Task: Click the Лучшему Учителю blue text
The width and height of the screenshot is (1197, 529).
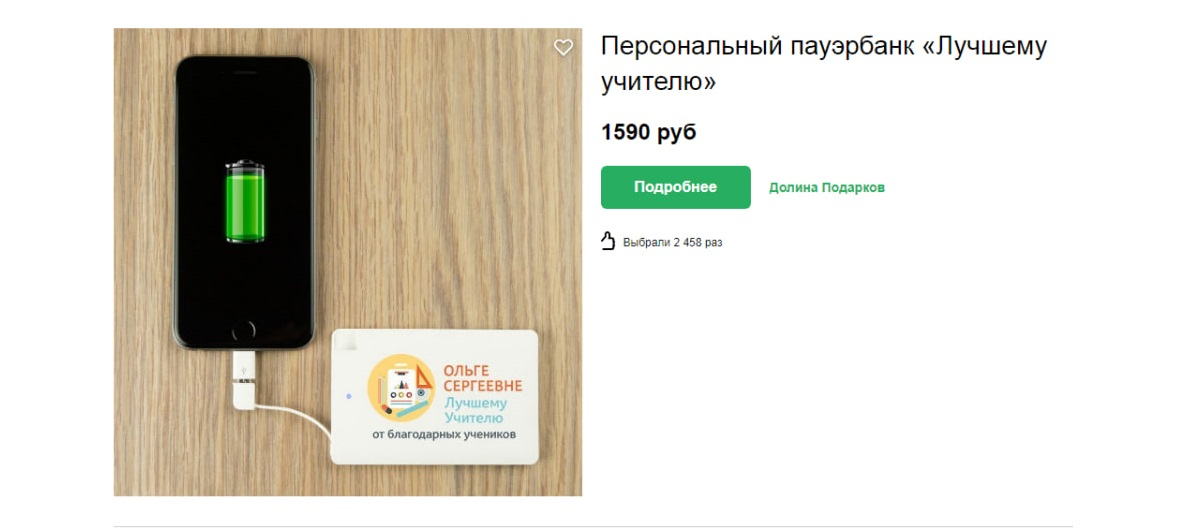Action: [x=475, y=410]
